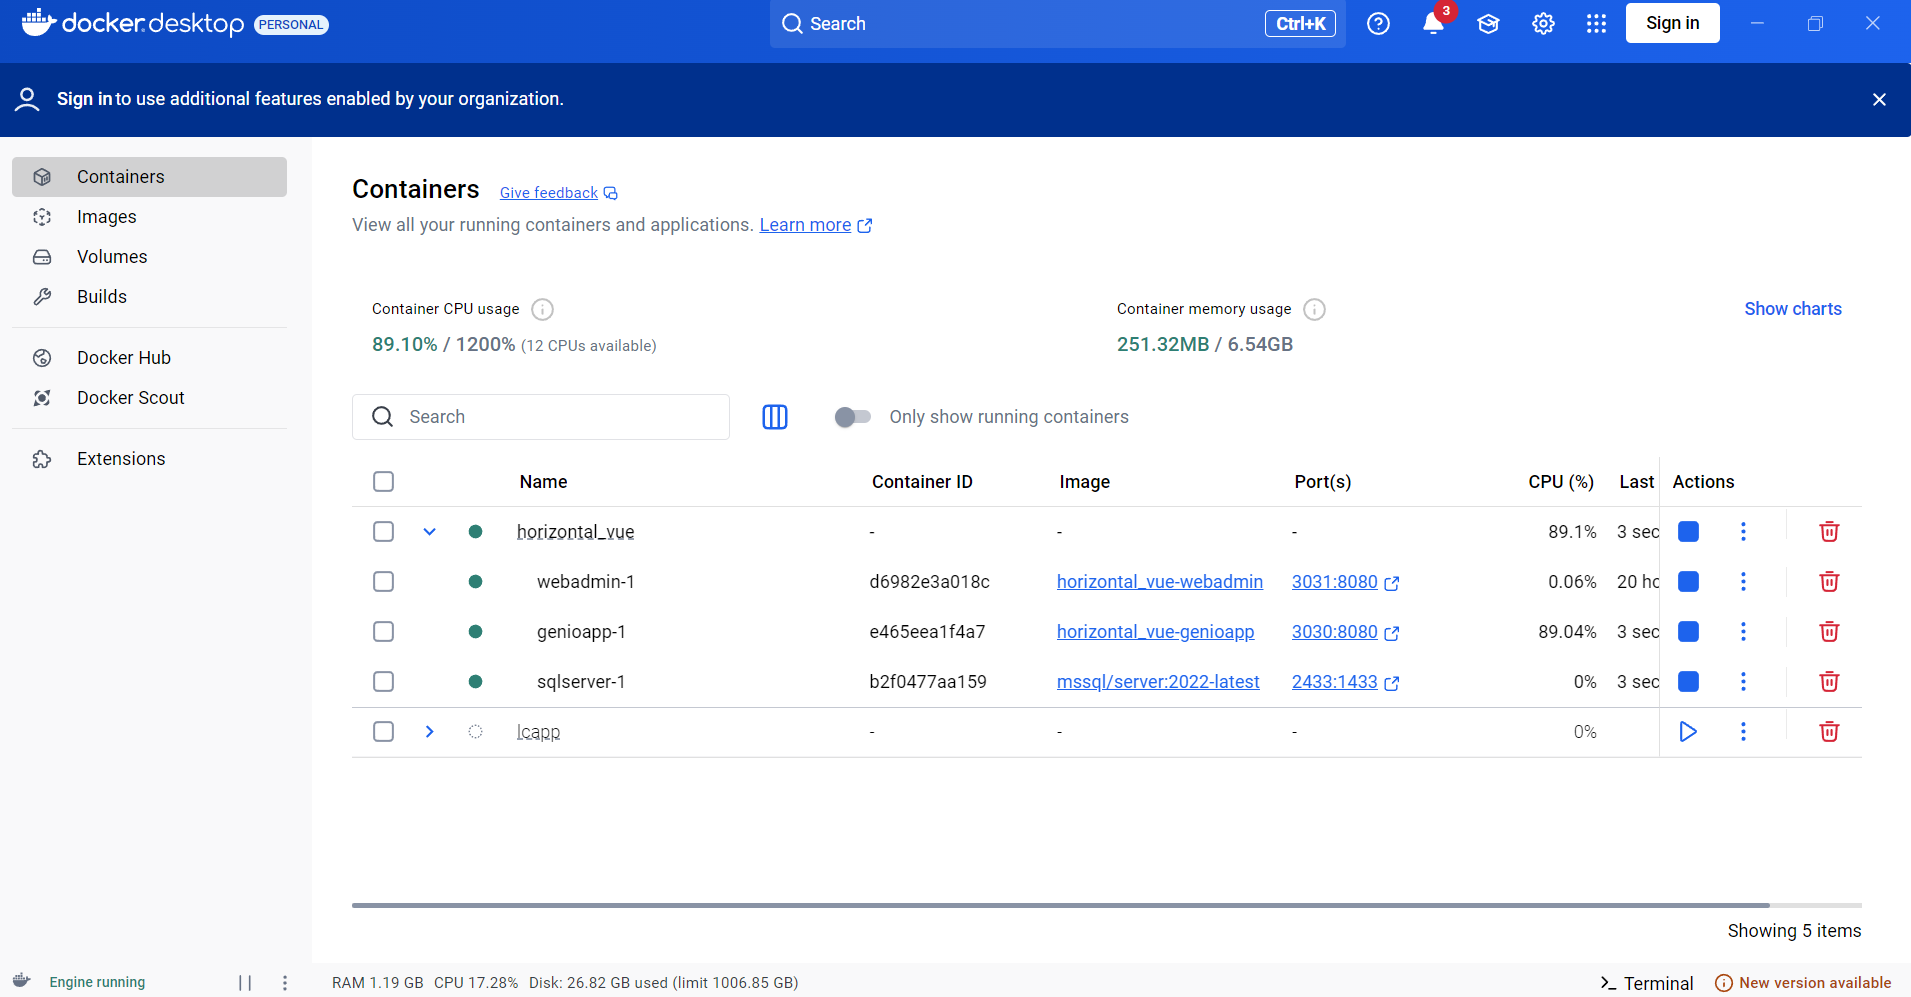Viewport: 1911px width, 997px height.
Task: Delete the webadmin-1 container
Action: coord(1829,582)
